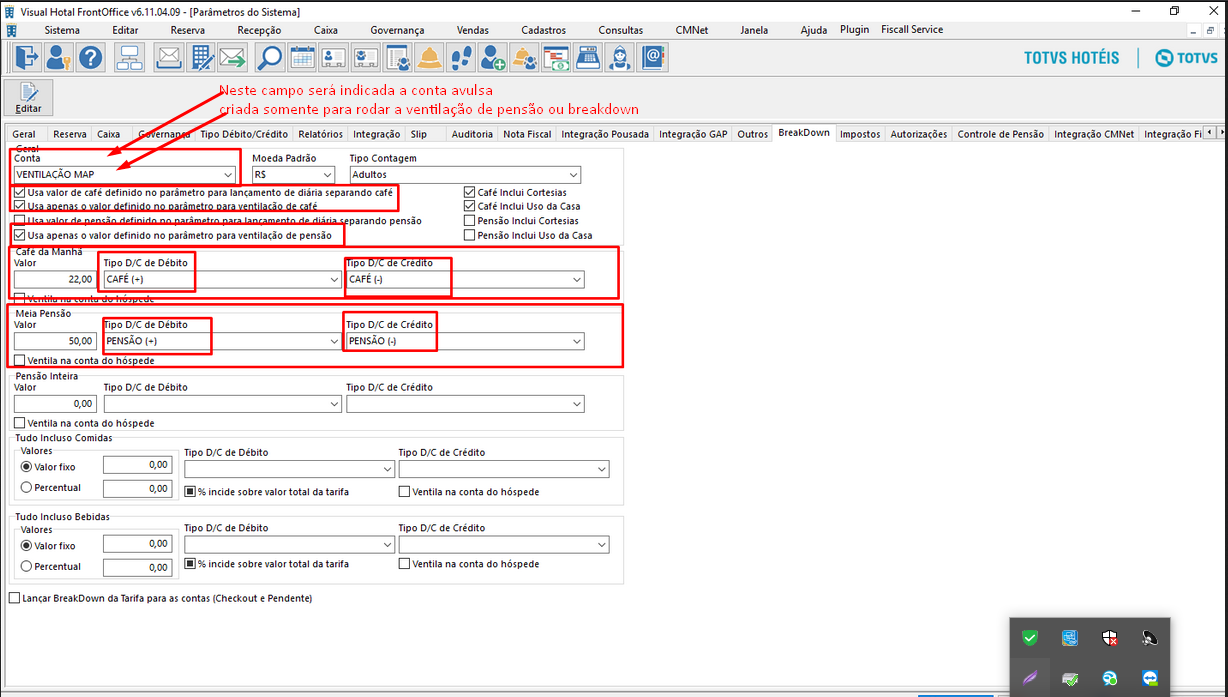Image resolution: width=1228 pixels, height=697 pixels.
Task: Open the Reserva menu
Action: pyautogui.click(x=187, y=30)
